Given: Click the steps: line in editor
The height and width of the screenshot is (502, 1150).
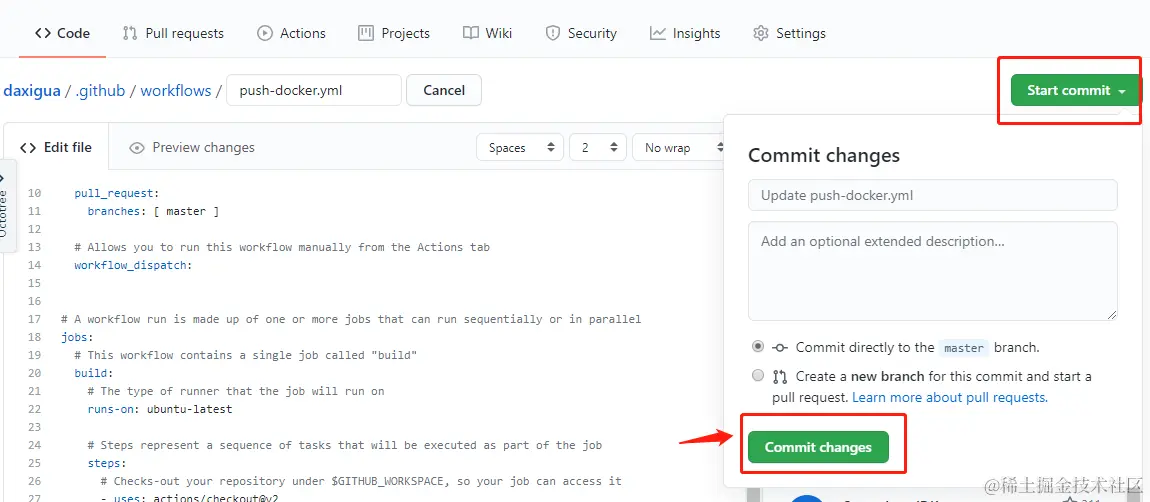Looking at the screenshot, I should pyautogui.click(x=107, y=463).
